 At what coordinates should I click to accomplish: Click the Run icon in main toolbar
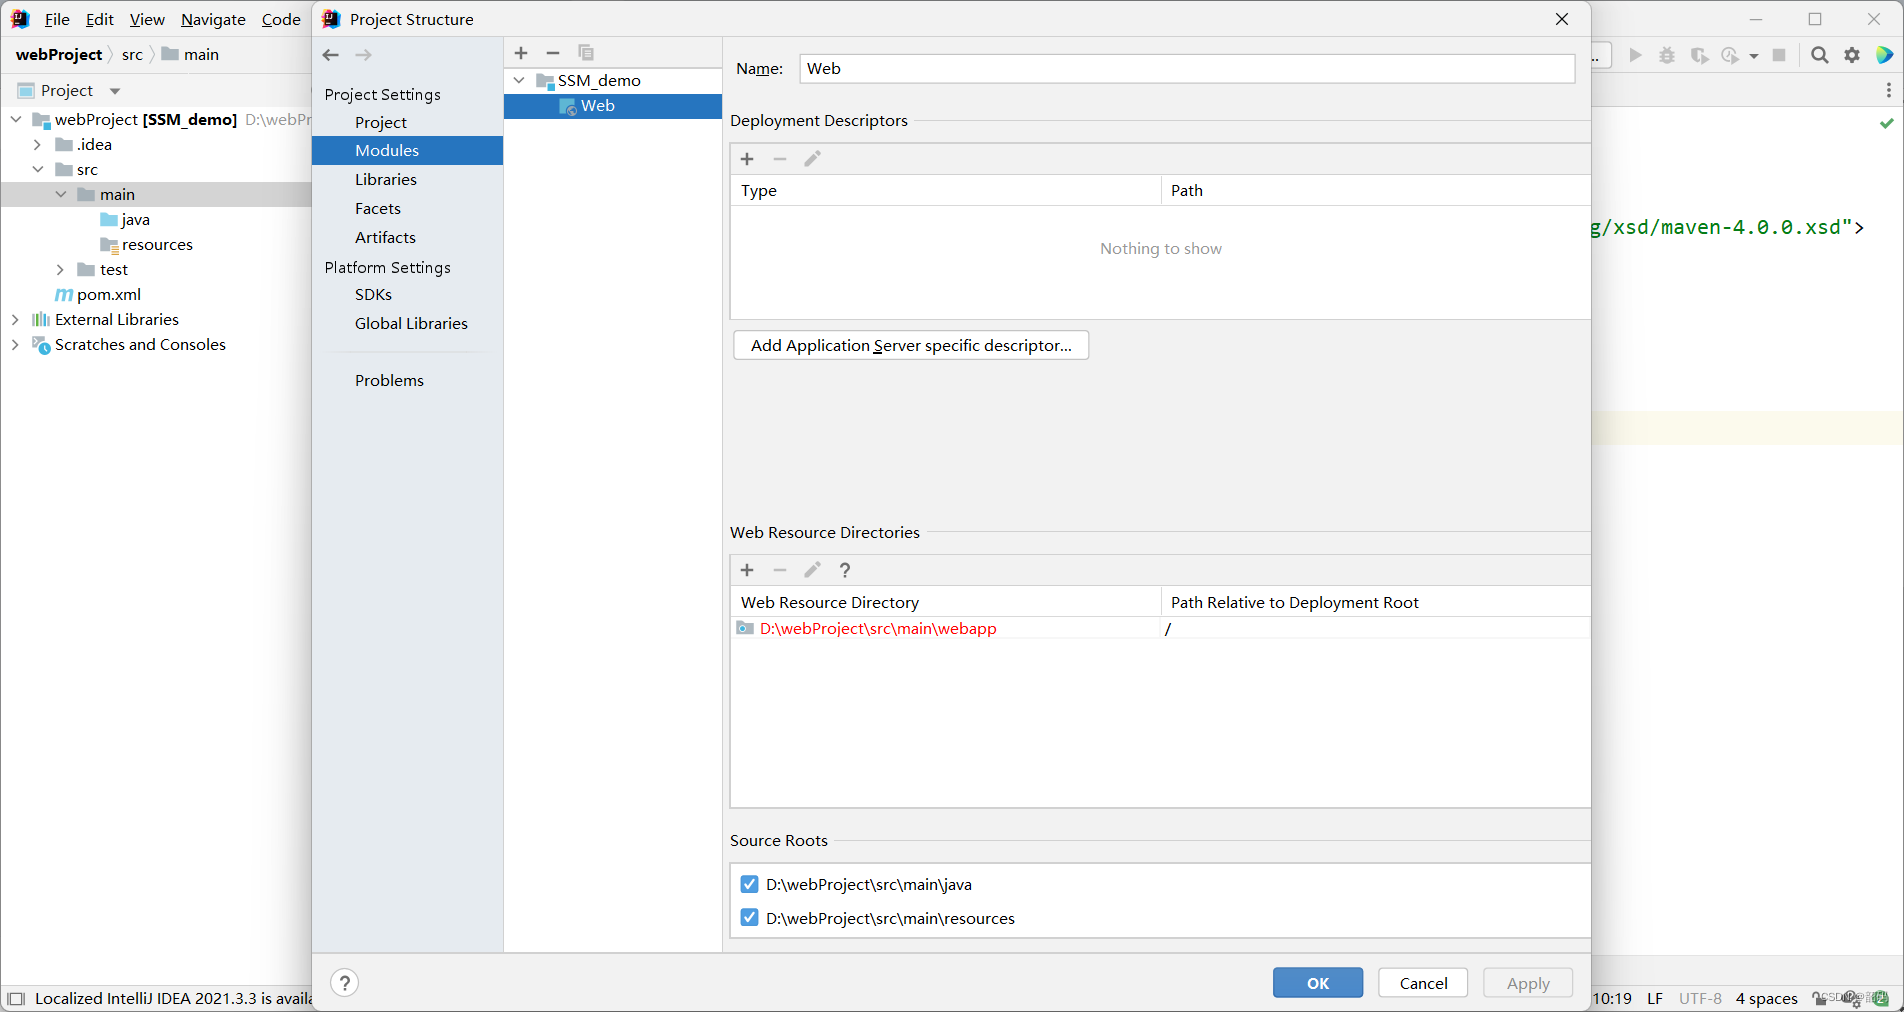[x=1636, y=55]
